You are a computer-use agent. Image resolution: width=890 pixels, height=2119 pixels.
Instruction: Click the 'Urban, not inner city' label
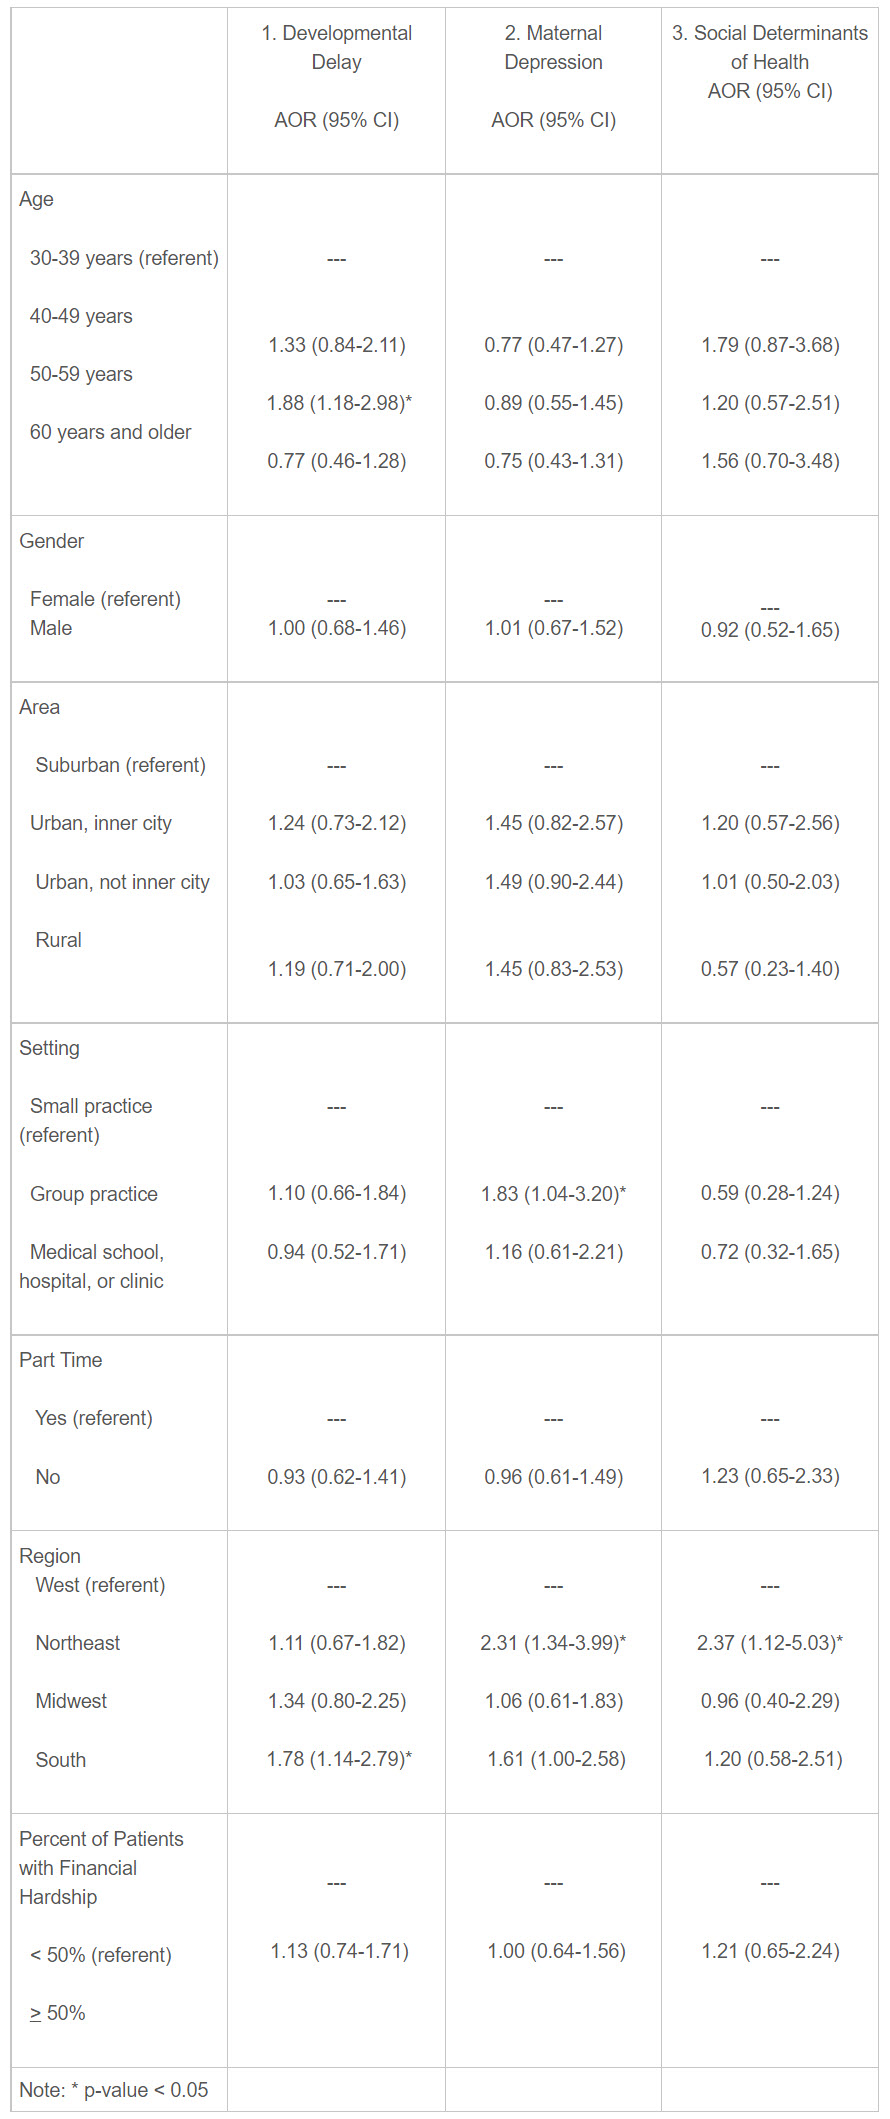click(122, 882)
